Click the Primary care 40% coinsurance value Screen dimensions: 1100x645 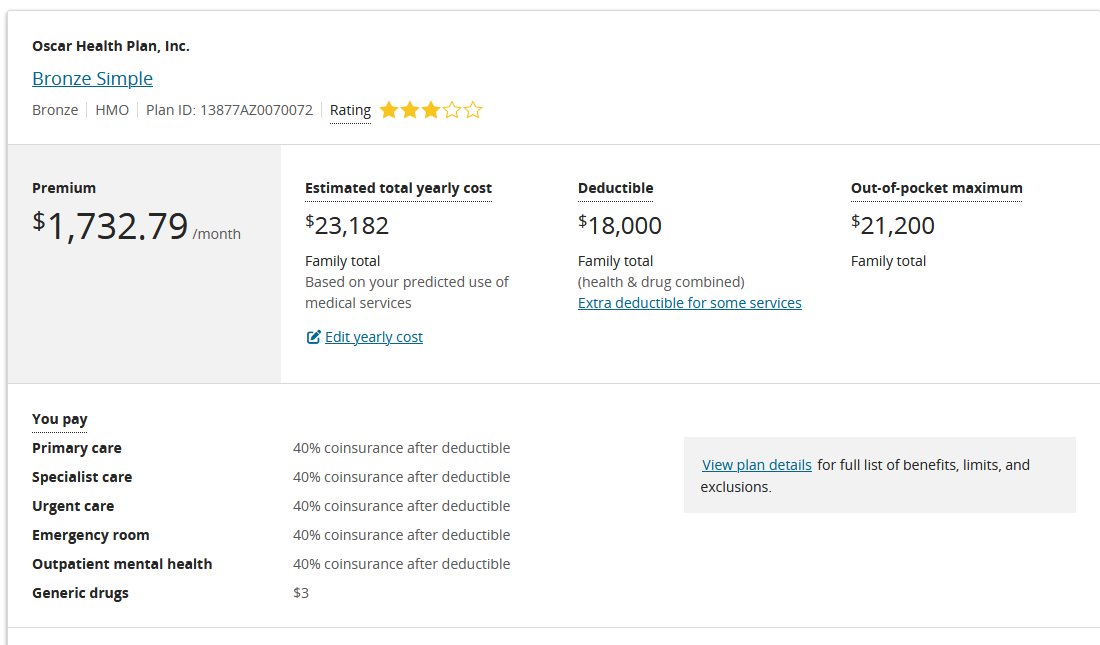click(x=401, y=448)
